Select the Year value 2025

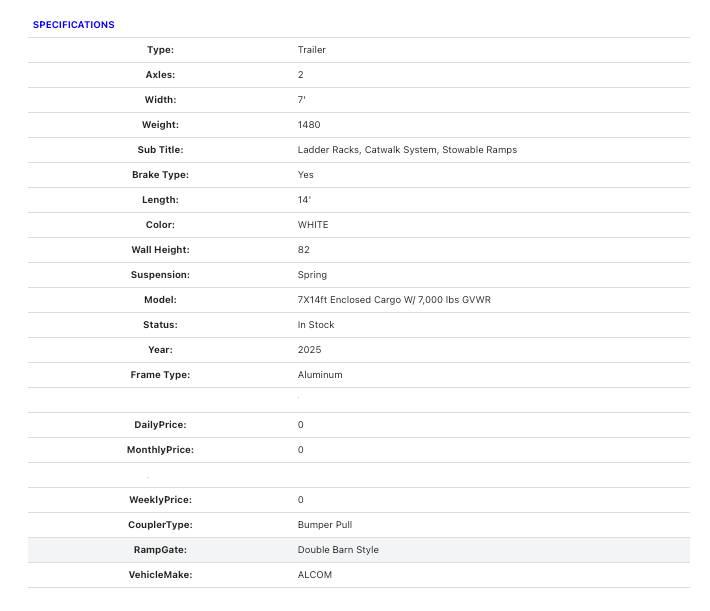[309, 350]
